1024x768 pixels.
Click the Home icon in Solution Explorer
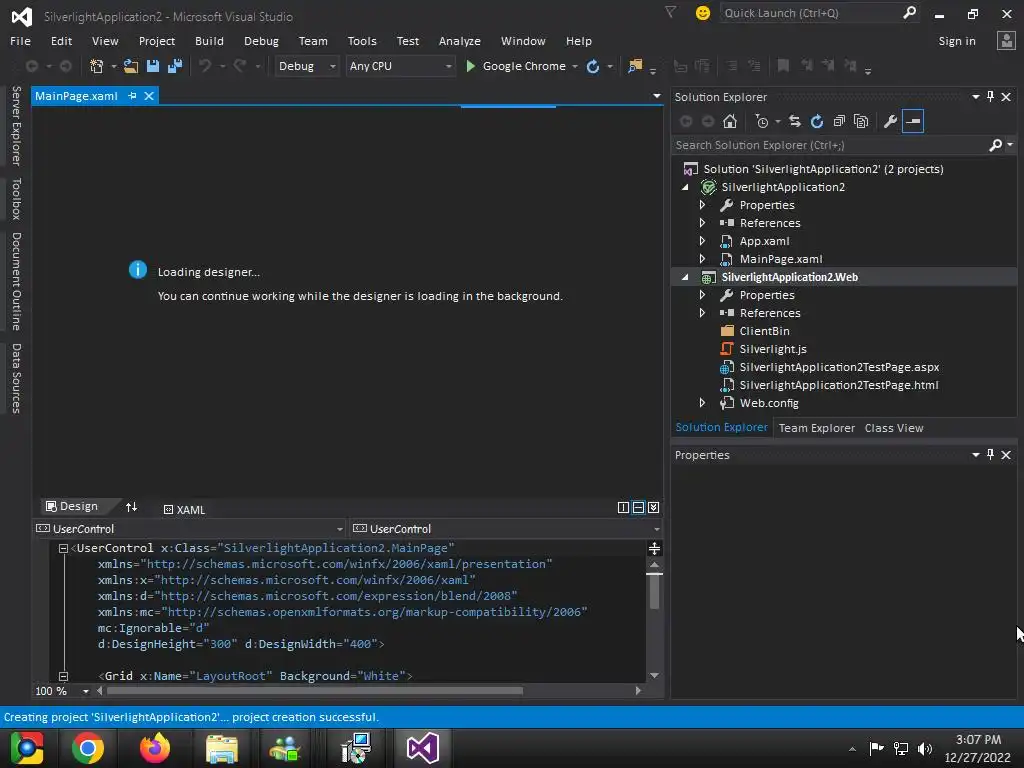coord(730,121)
